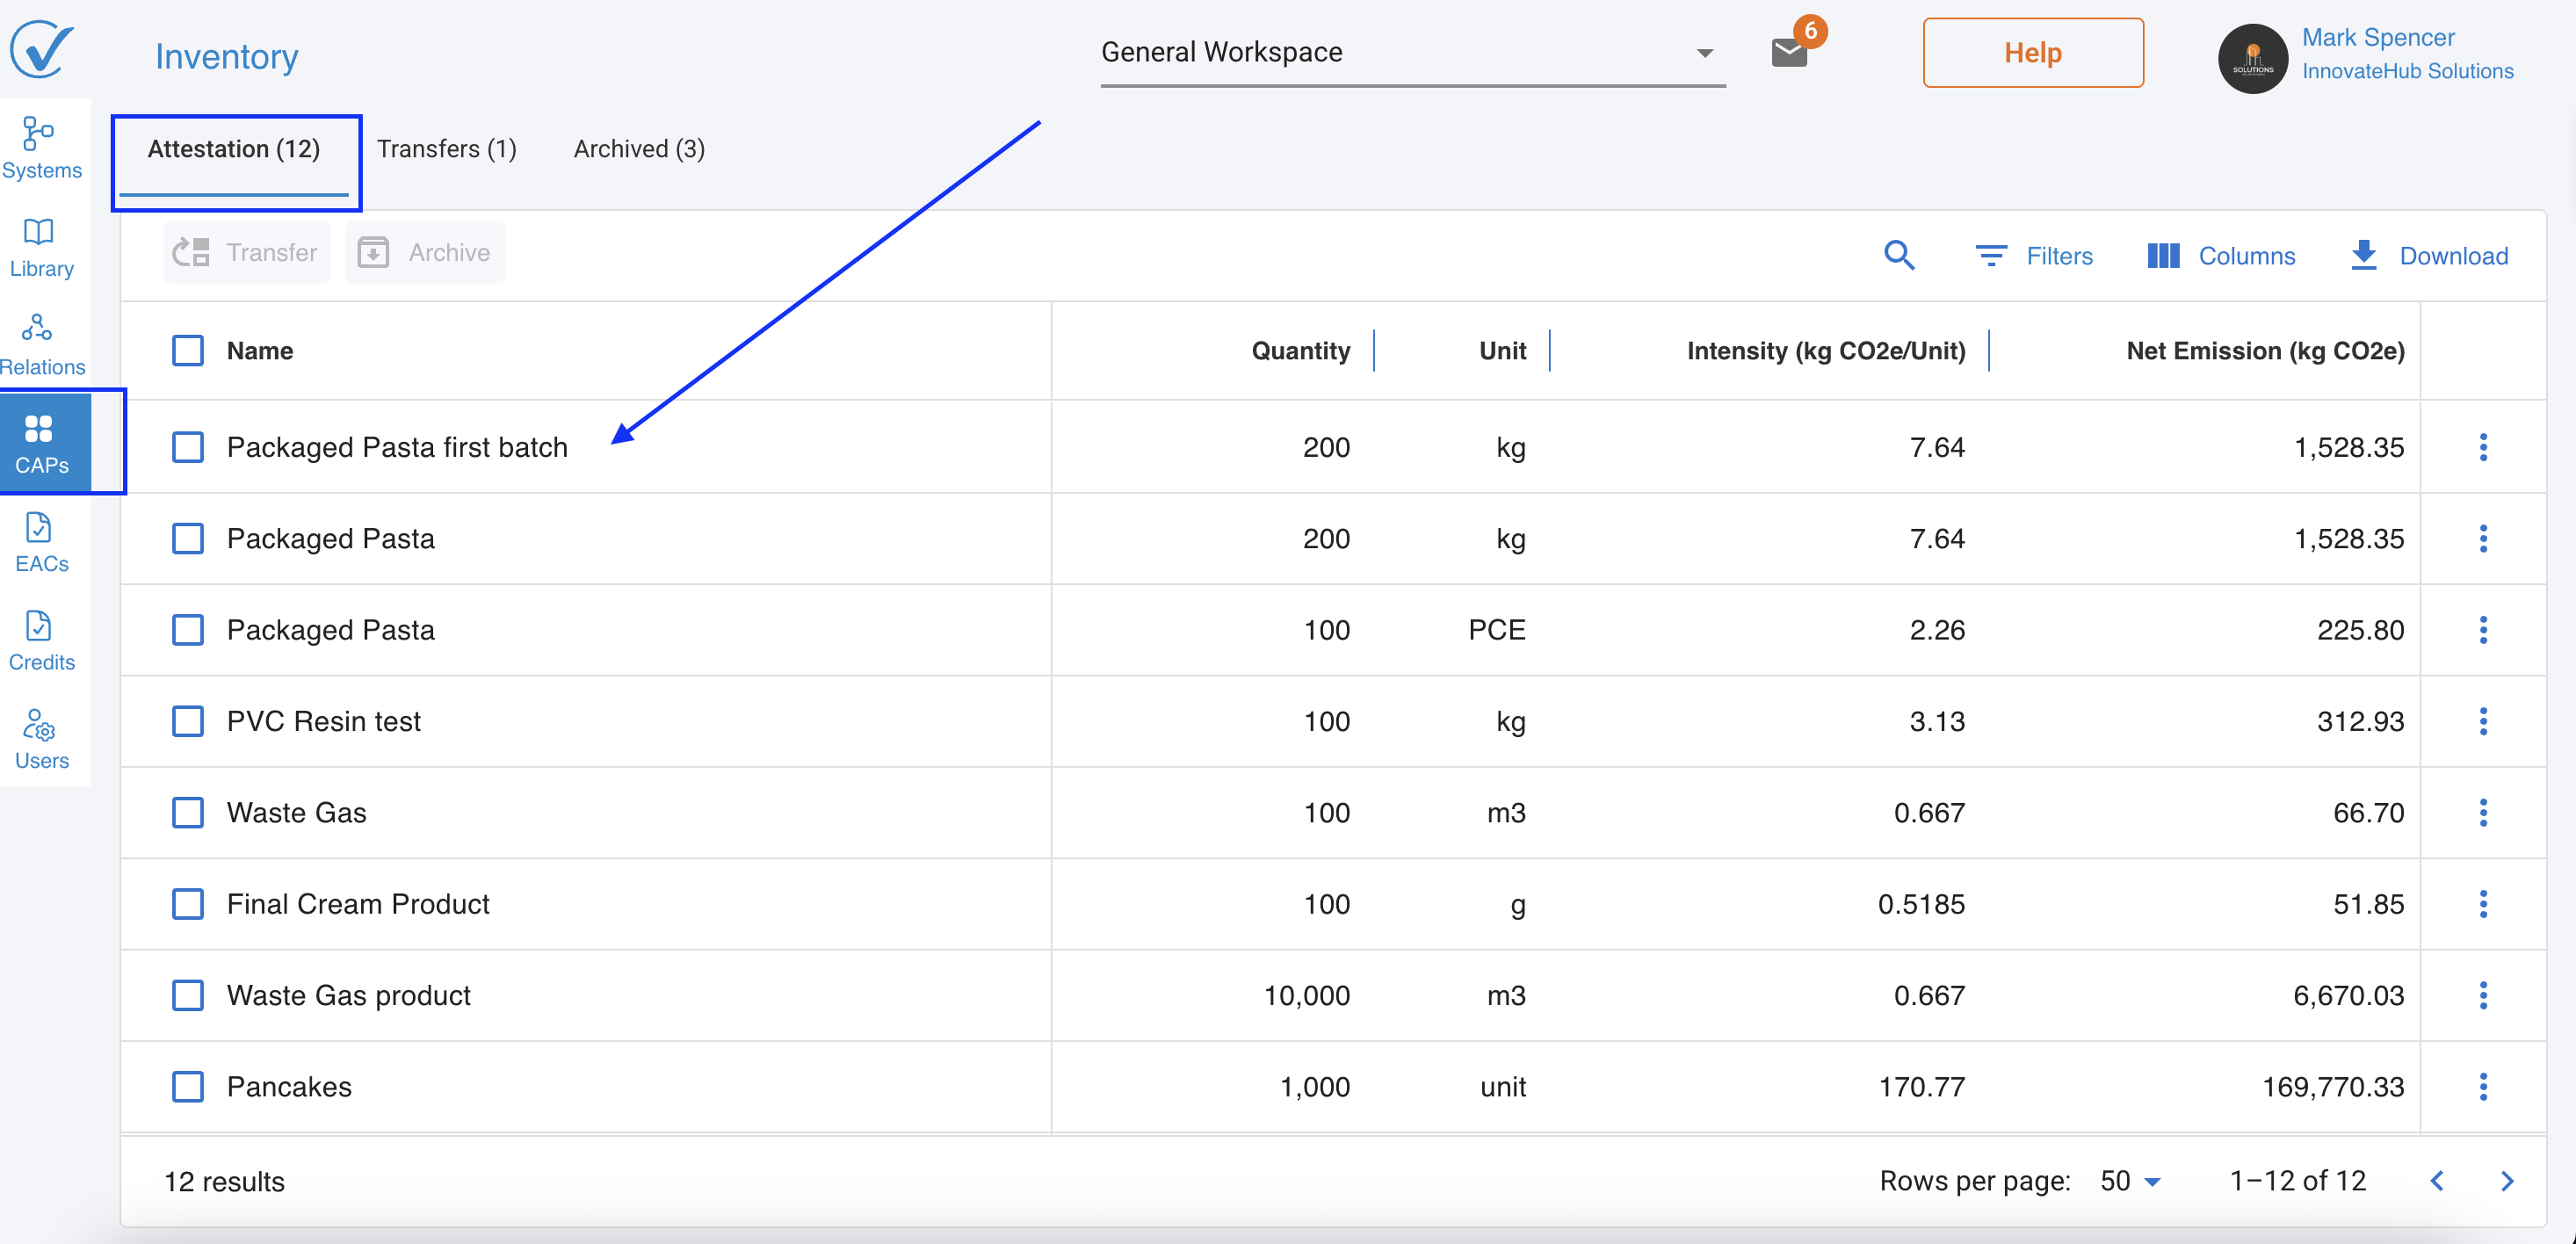Switch to the Transfers (1) tab

click(x=446, y=149)
